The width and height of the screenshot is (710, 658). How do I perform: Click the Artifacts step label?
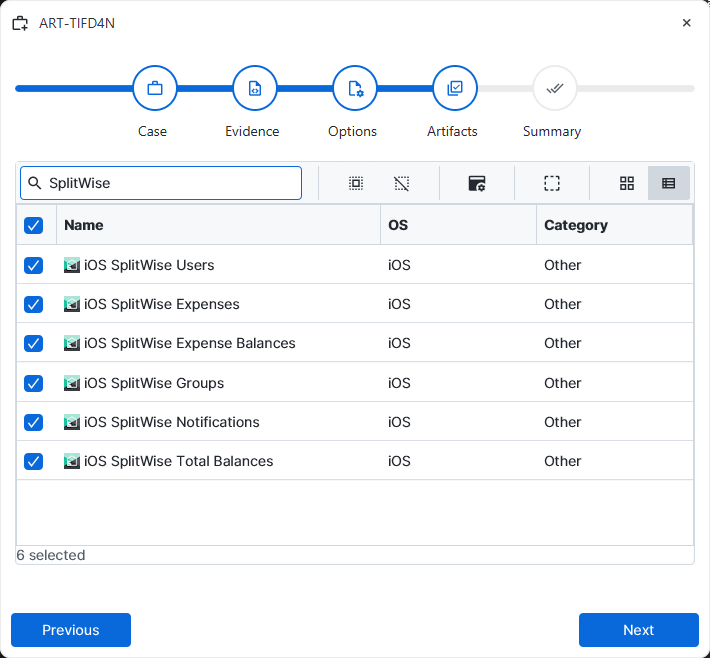pos(452,131)
